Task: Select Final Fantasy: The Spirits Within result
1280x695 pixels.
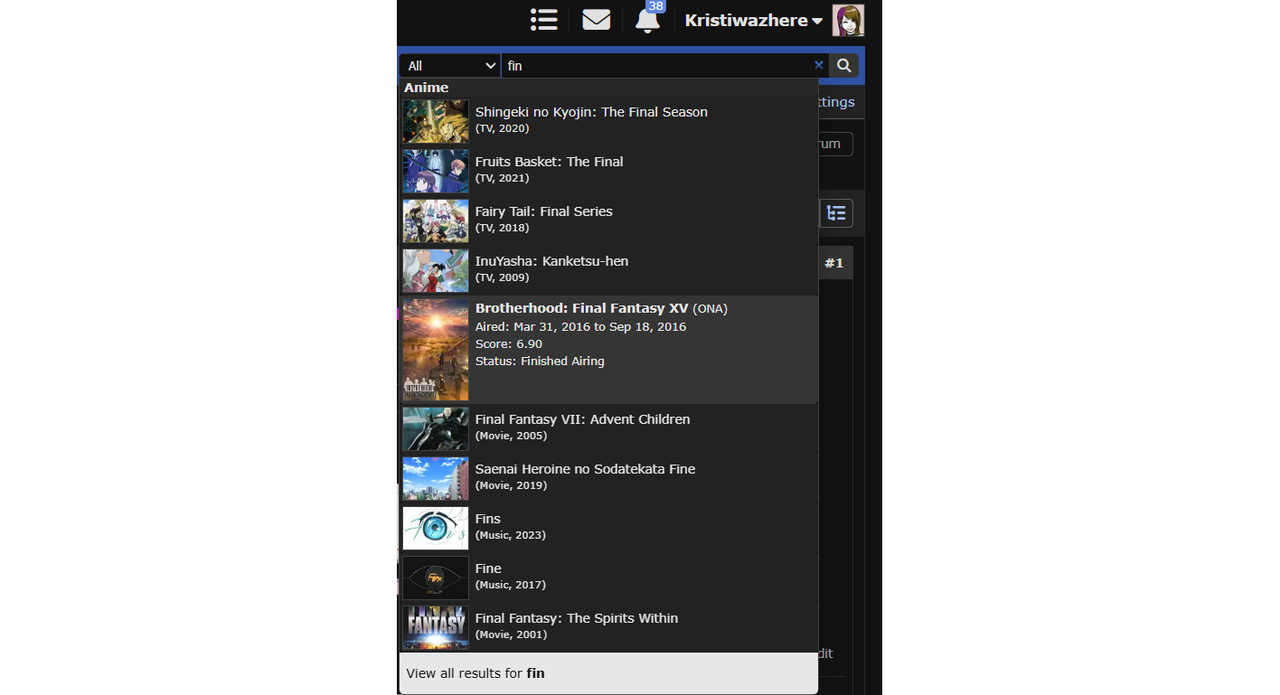Action: (x=609, y=629)
